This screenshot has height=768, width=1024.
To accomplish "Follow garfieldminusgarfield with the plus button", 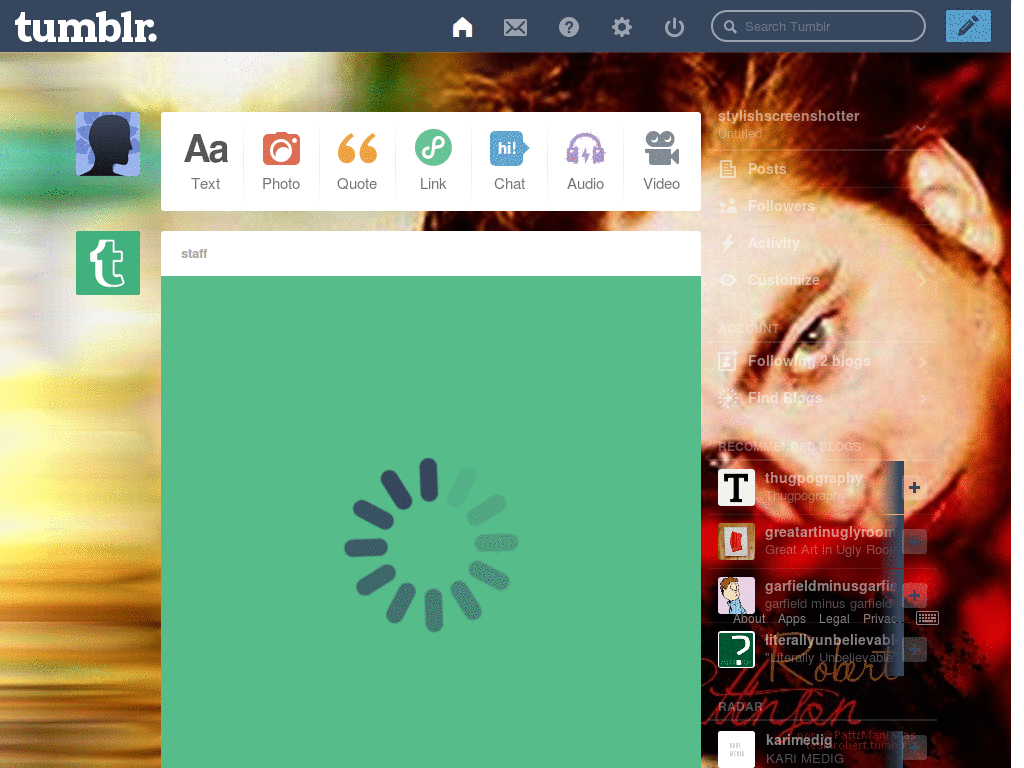I will tap(914, 595).
